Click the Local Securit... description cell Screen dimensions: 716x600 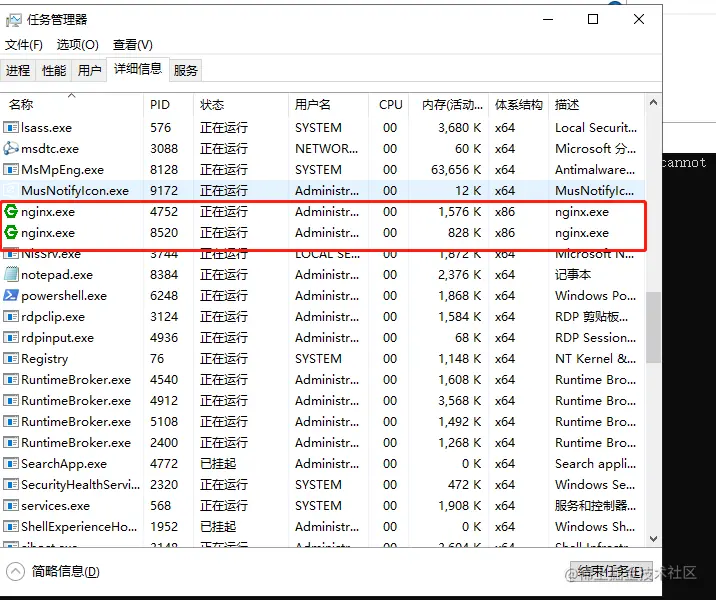[x=596, y=127]
